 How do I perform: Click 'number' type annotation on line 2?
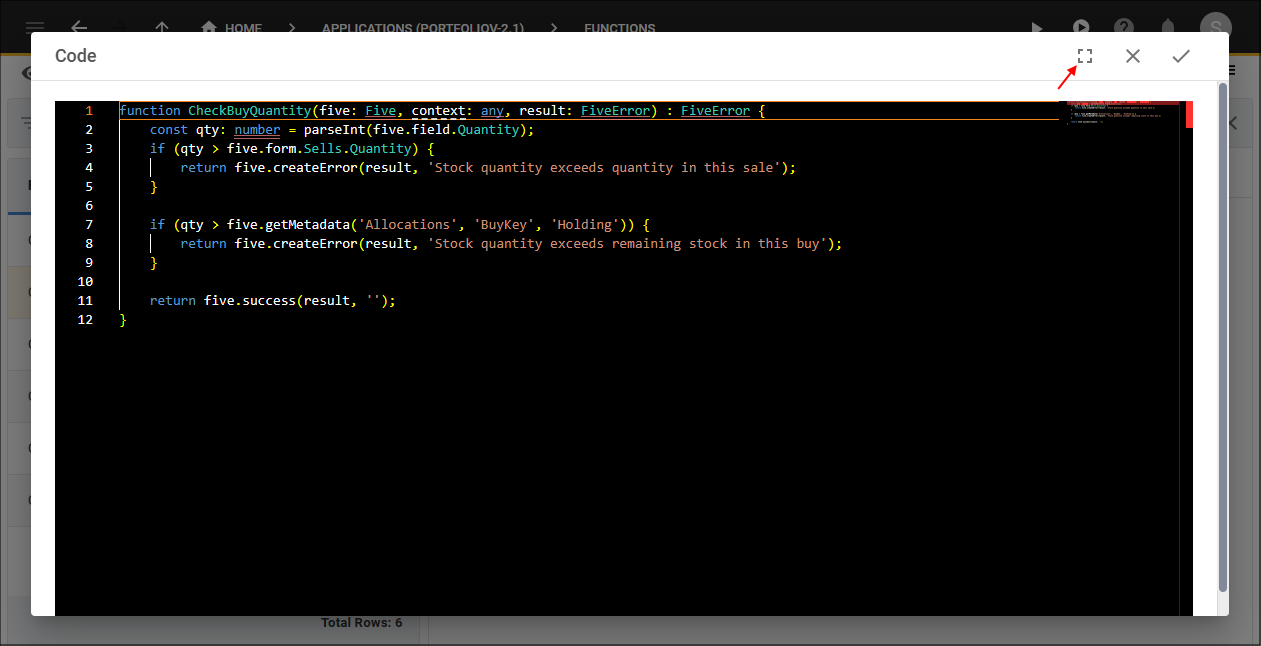258,130
